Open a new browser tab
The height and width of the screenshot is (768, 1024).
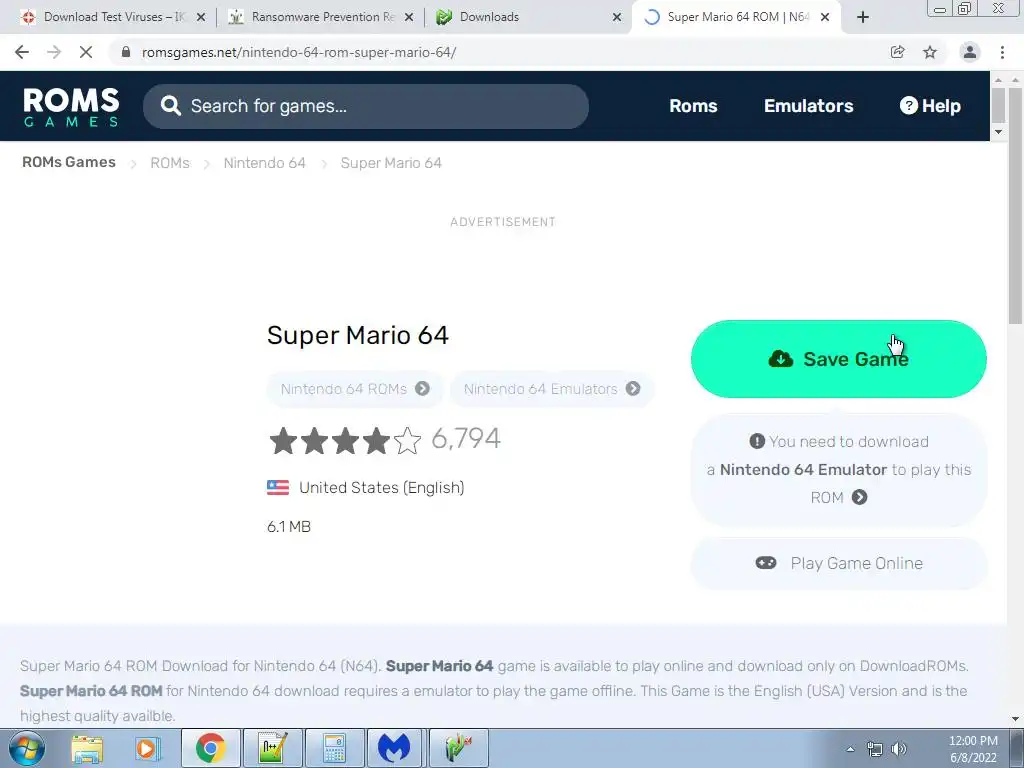tap(863, 17)
